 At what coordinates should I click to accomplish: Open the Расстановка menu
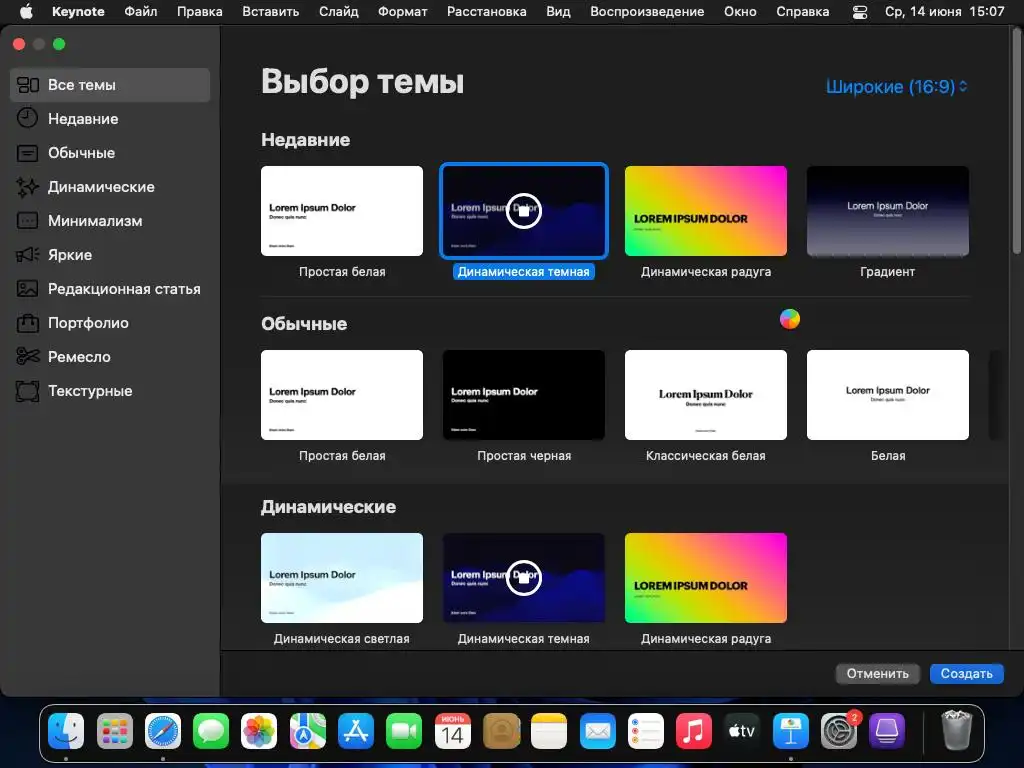point(487,11)
